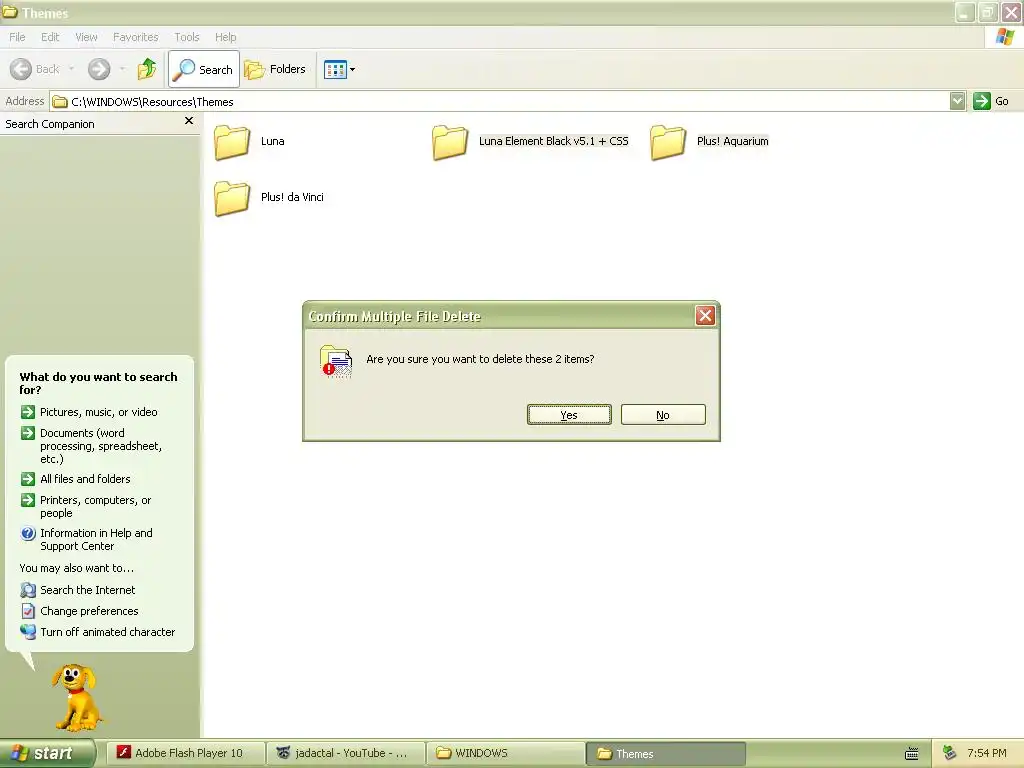Click the Themes folder icon in title bar
The width and height of the screenshot is (1024, 768).
click(x=9, y=12)
